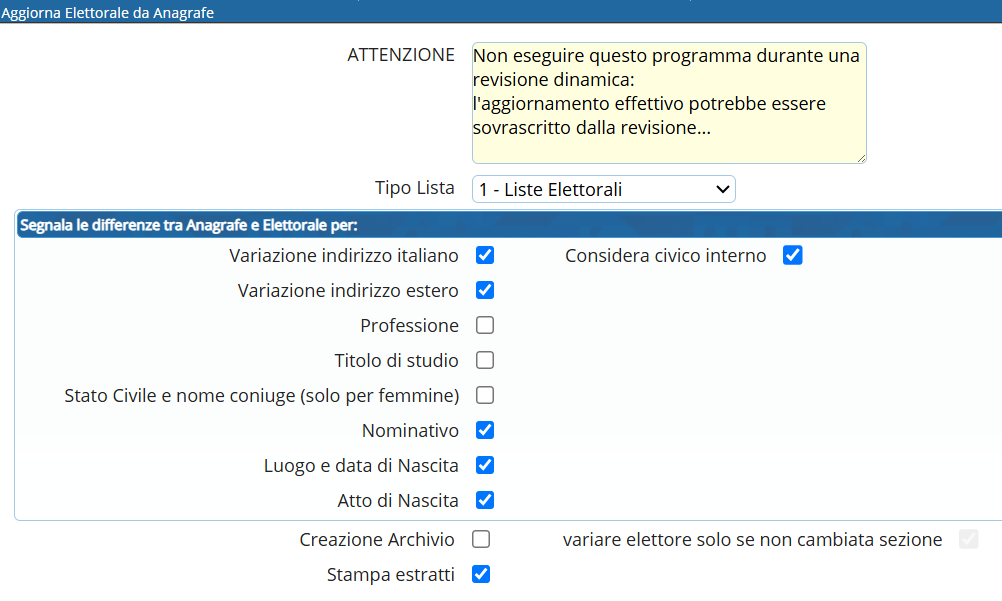Uncheck Variazione indirizzo italiano checkbox
The height and width of the screenshot is (601, 1002).
[485, 255]
